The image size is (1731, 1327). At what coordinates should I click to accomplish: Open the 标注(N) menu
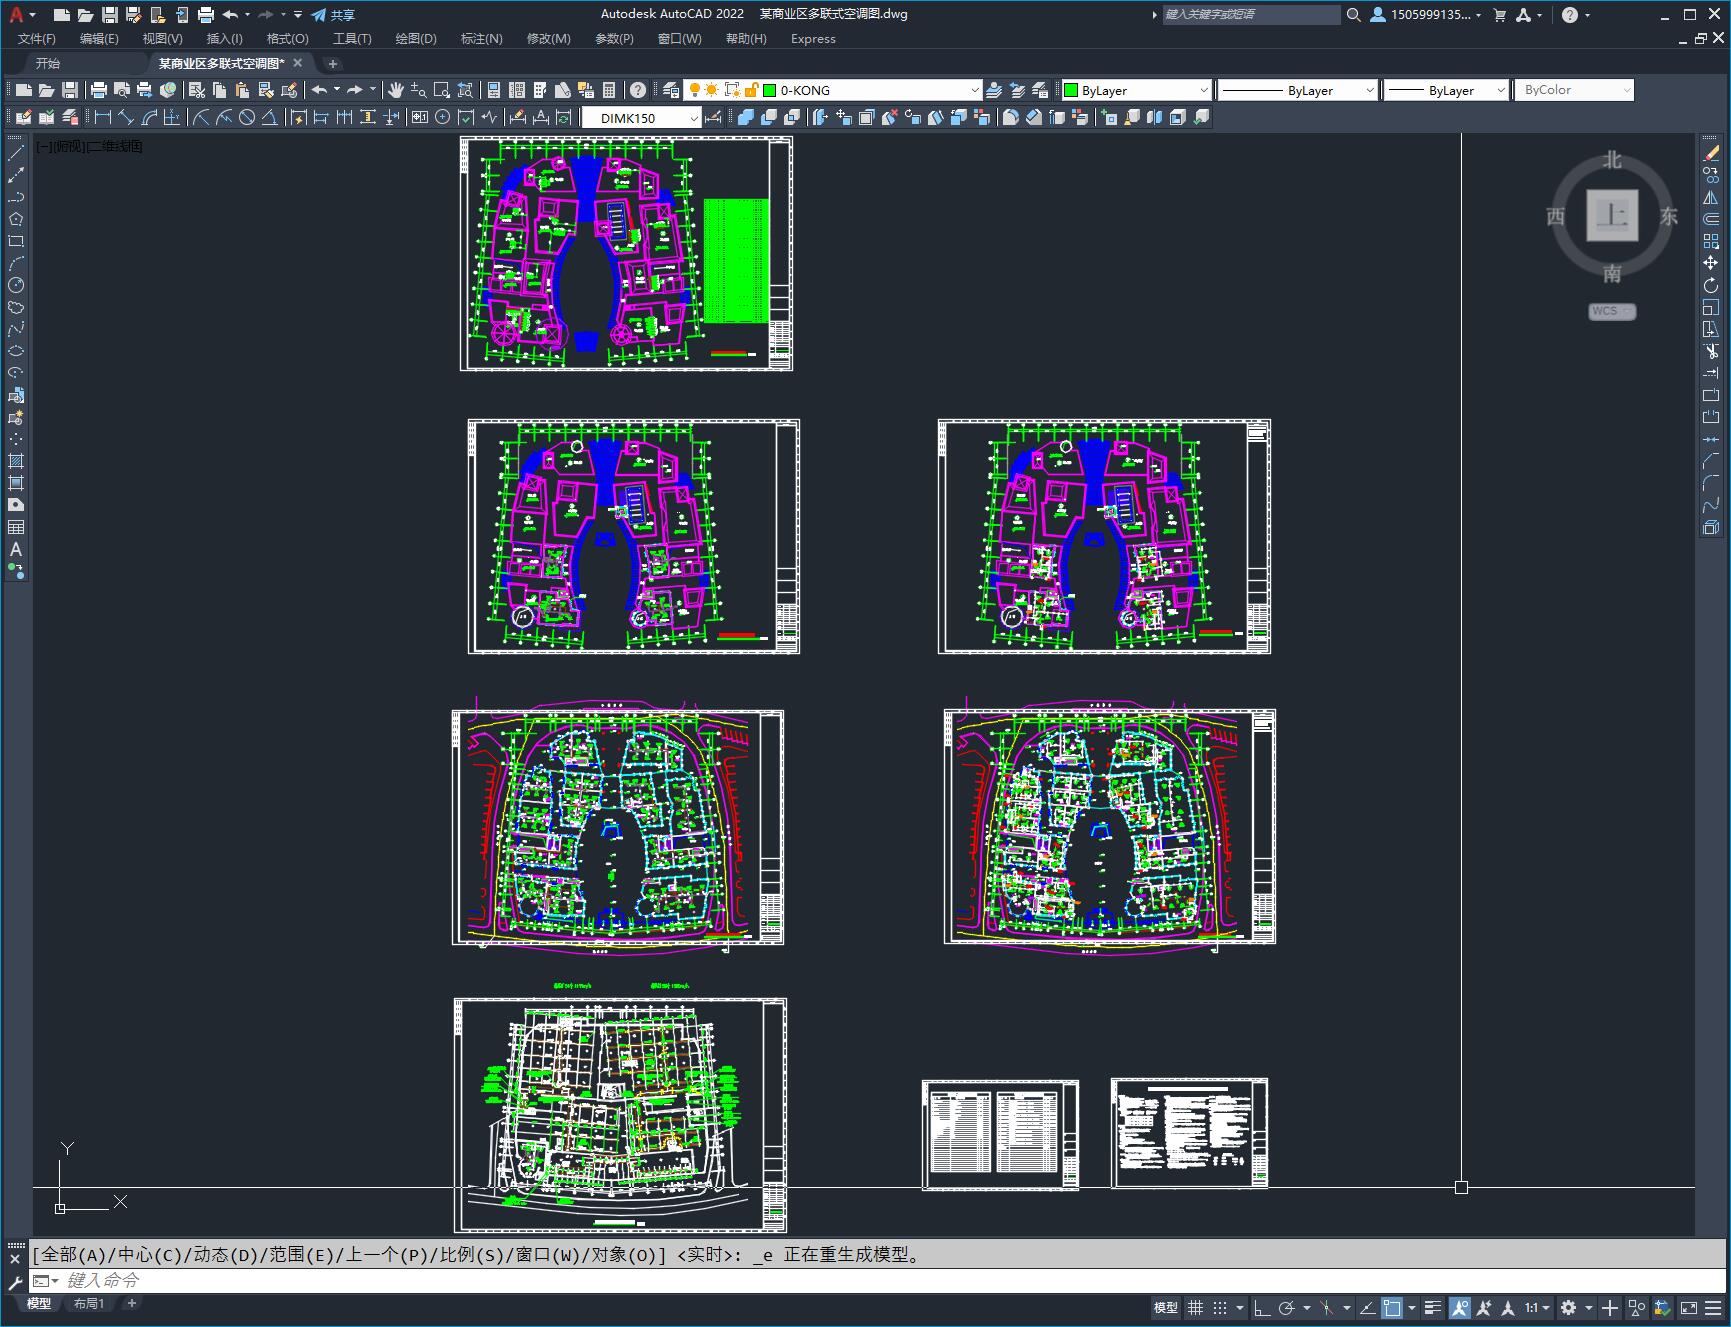(x=481, y=39)
